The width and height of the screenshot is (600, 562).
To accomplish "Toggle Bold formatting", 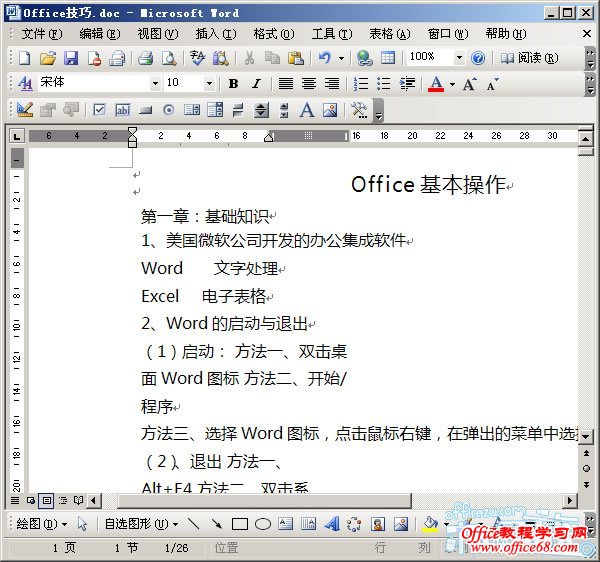I will pos(233,83).
